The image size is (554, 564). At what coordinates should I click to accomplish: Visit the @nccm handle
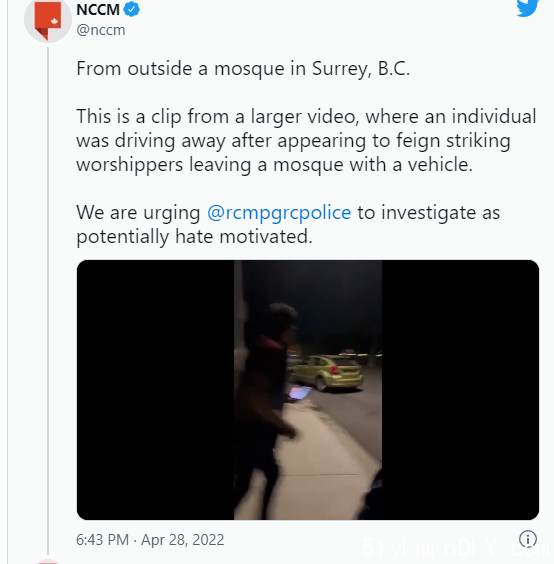tap(101, 30)
